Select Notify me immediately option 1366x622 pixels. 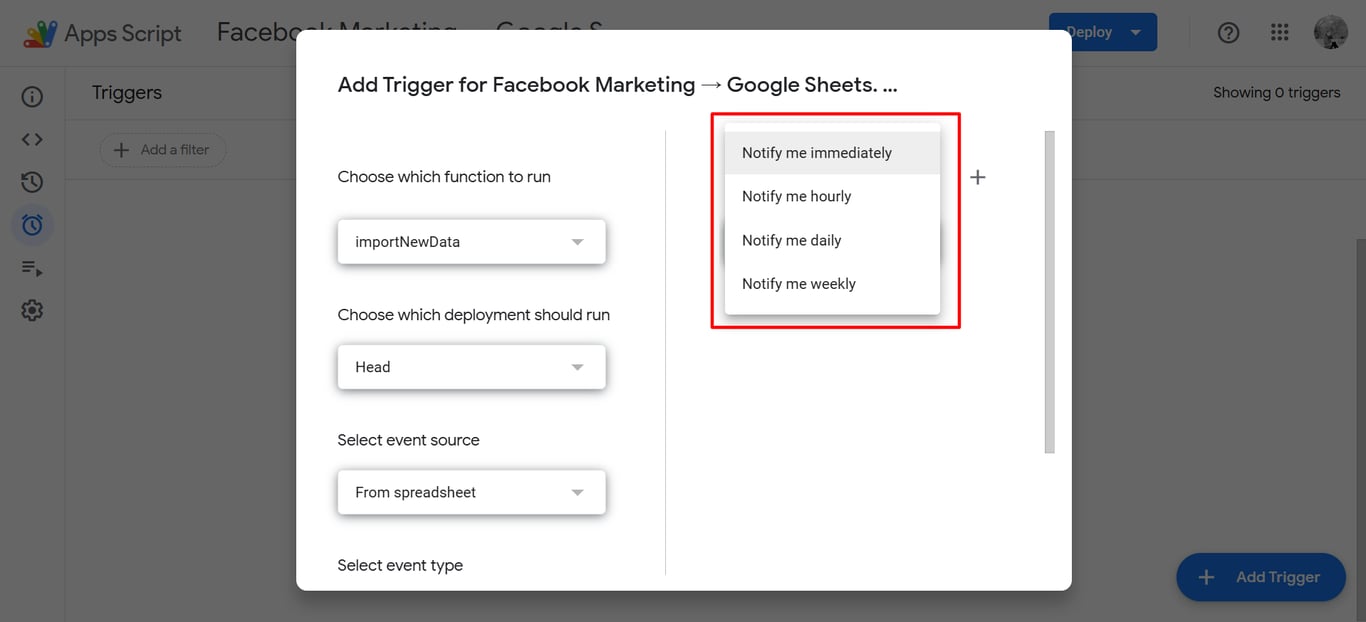tap(832, 153)
